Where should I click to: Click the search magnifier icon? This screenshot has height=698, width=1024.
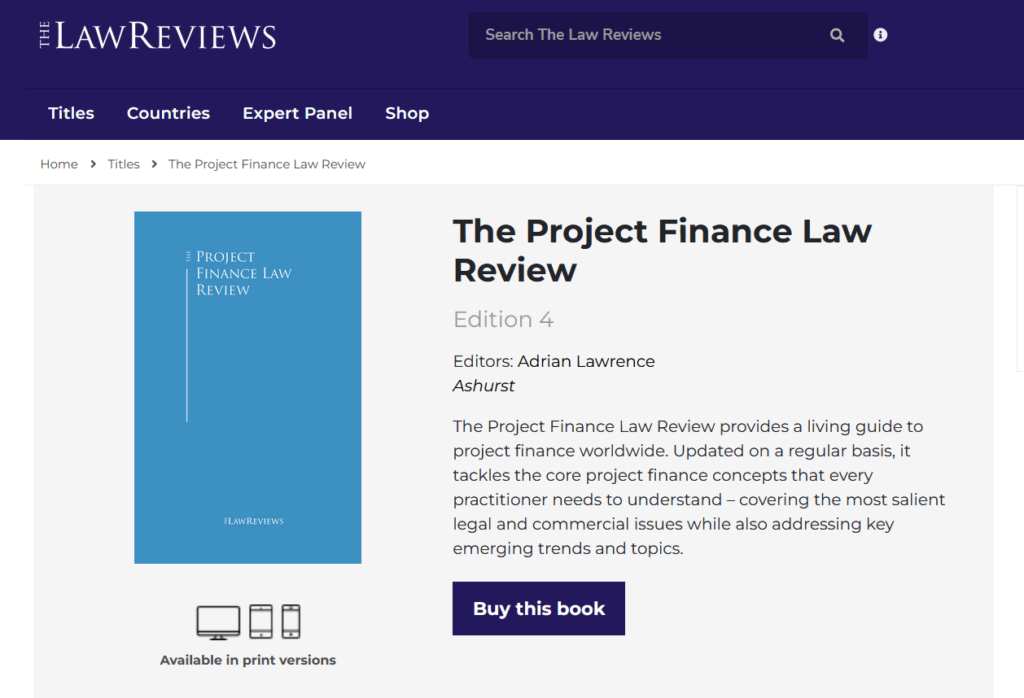[x=837, y=35]
